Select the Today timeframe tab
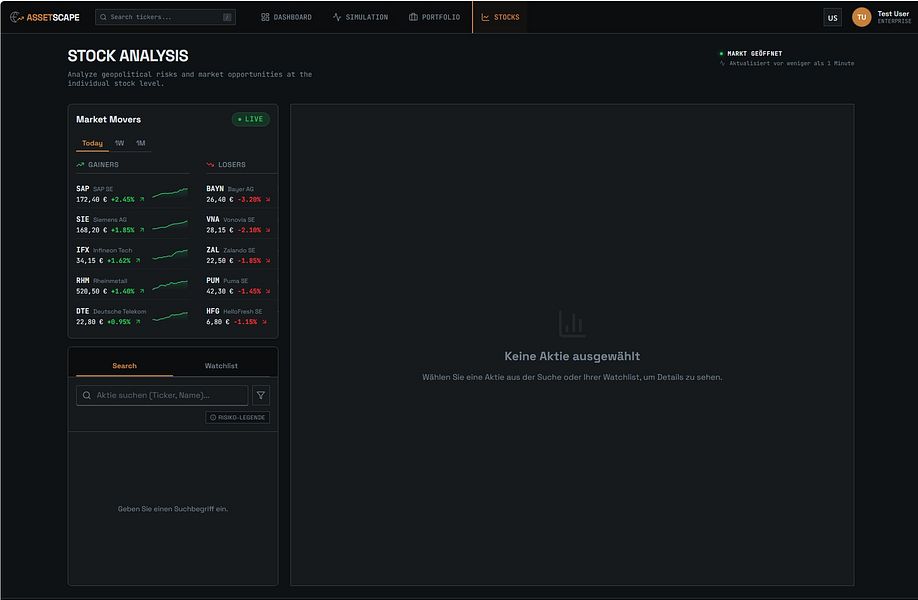 click(92, 143)
